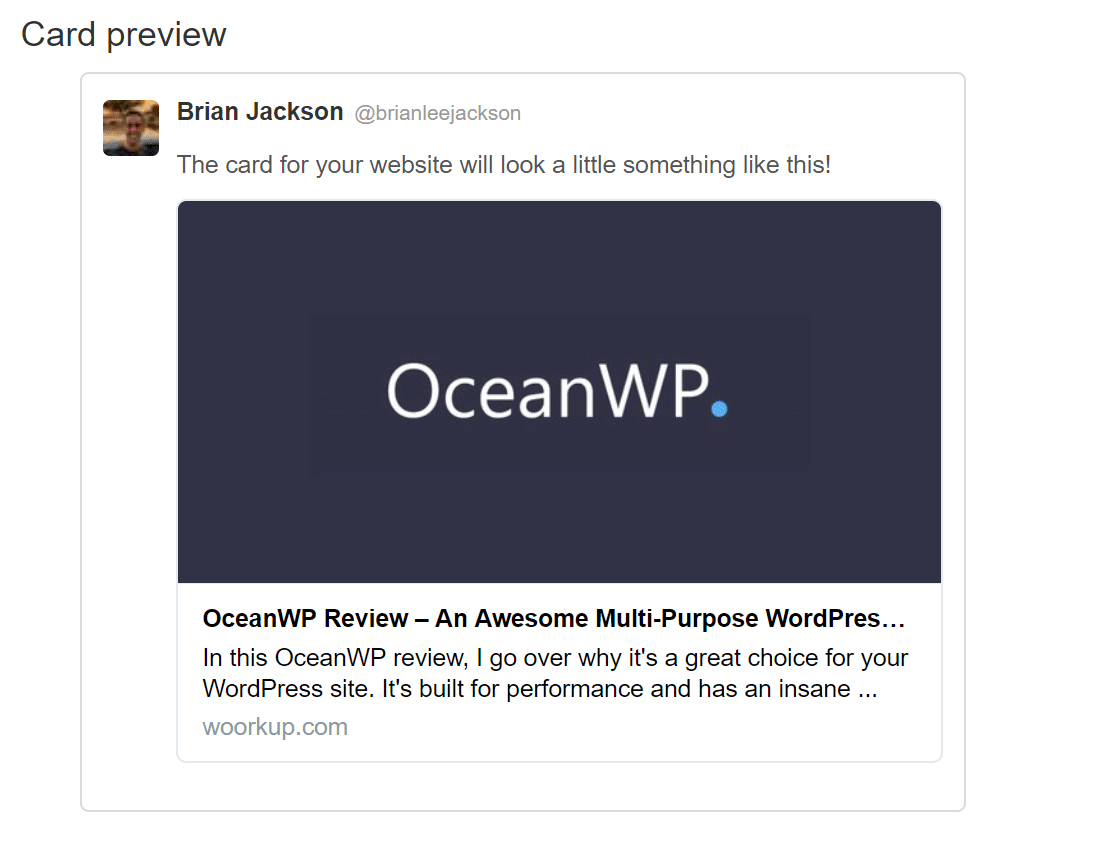The image size is (1093, 842).
Task: Select the card description text starting 'In this OceanWP review'
Action: coord(556,673)
